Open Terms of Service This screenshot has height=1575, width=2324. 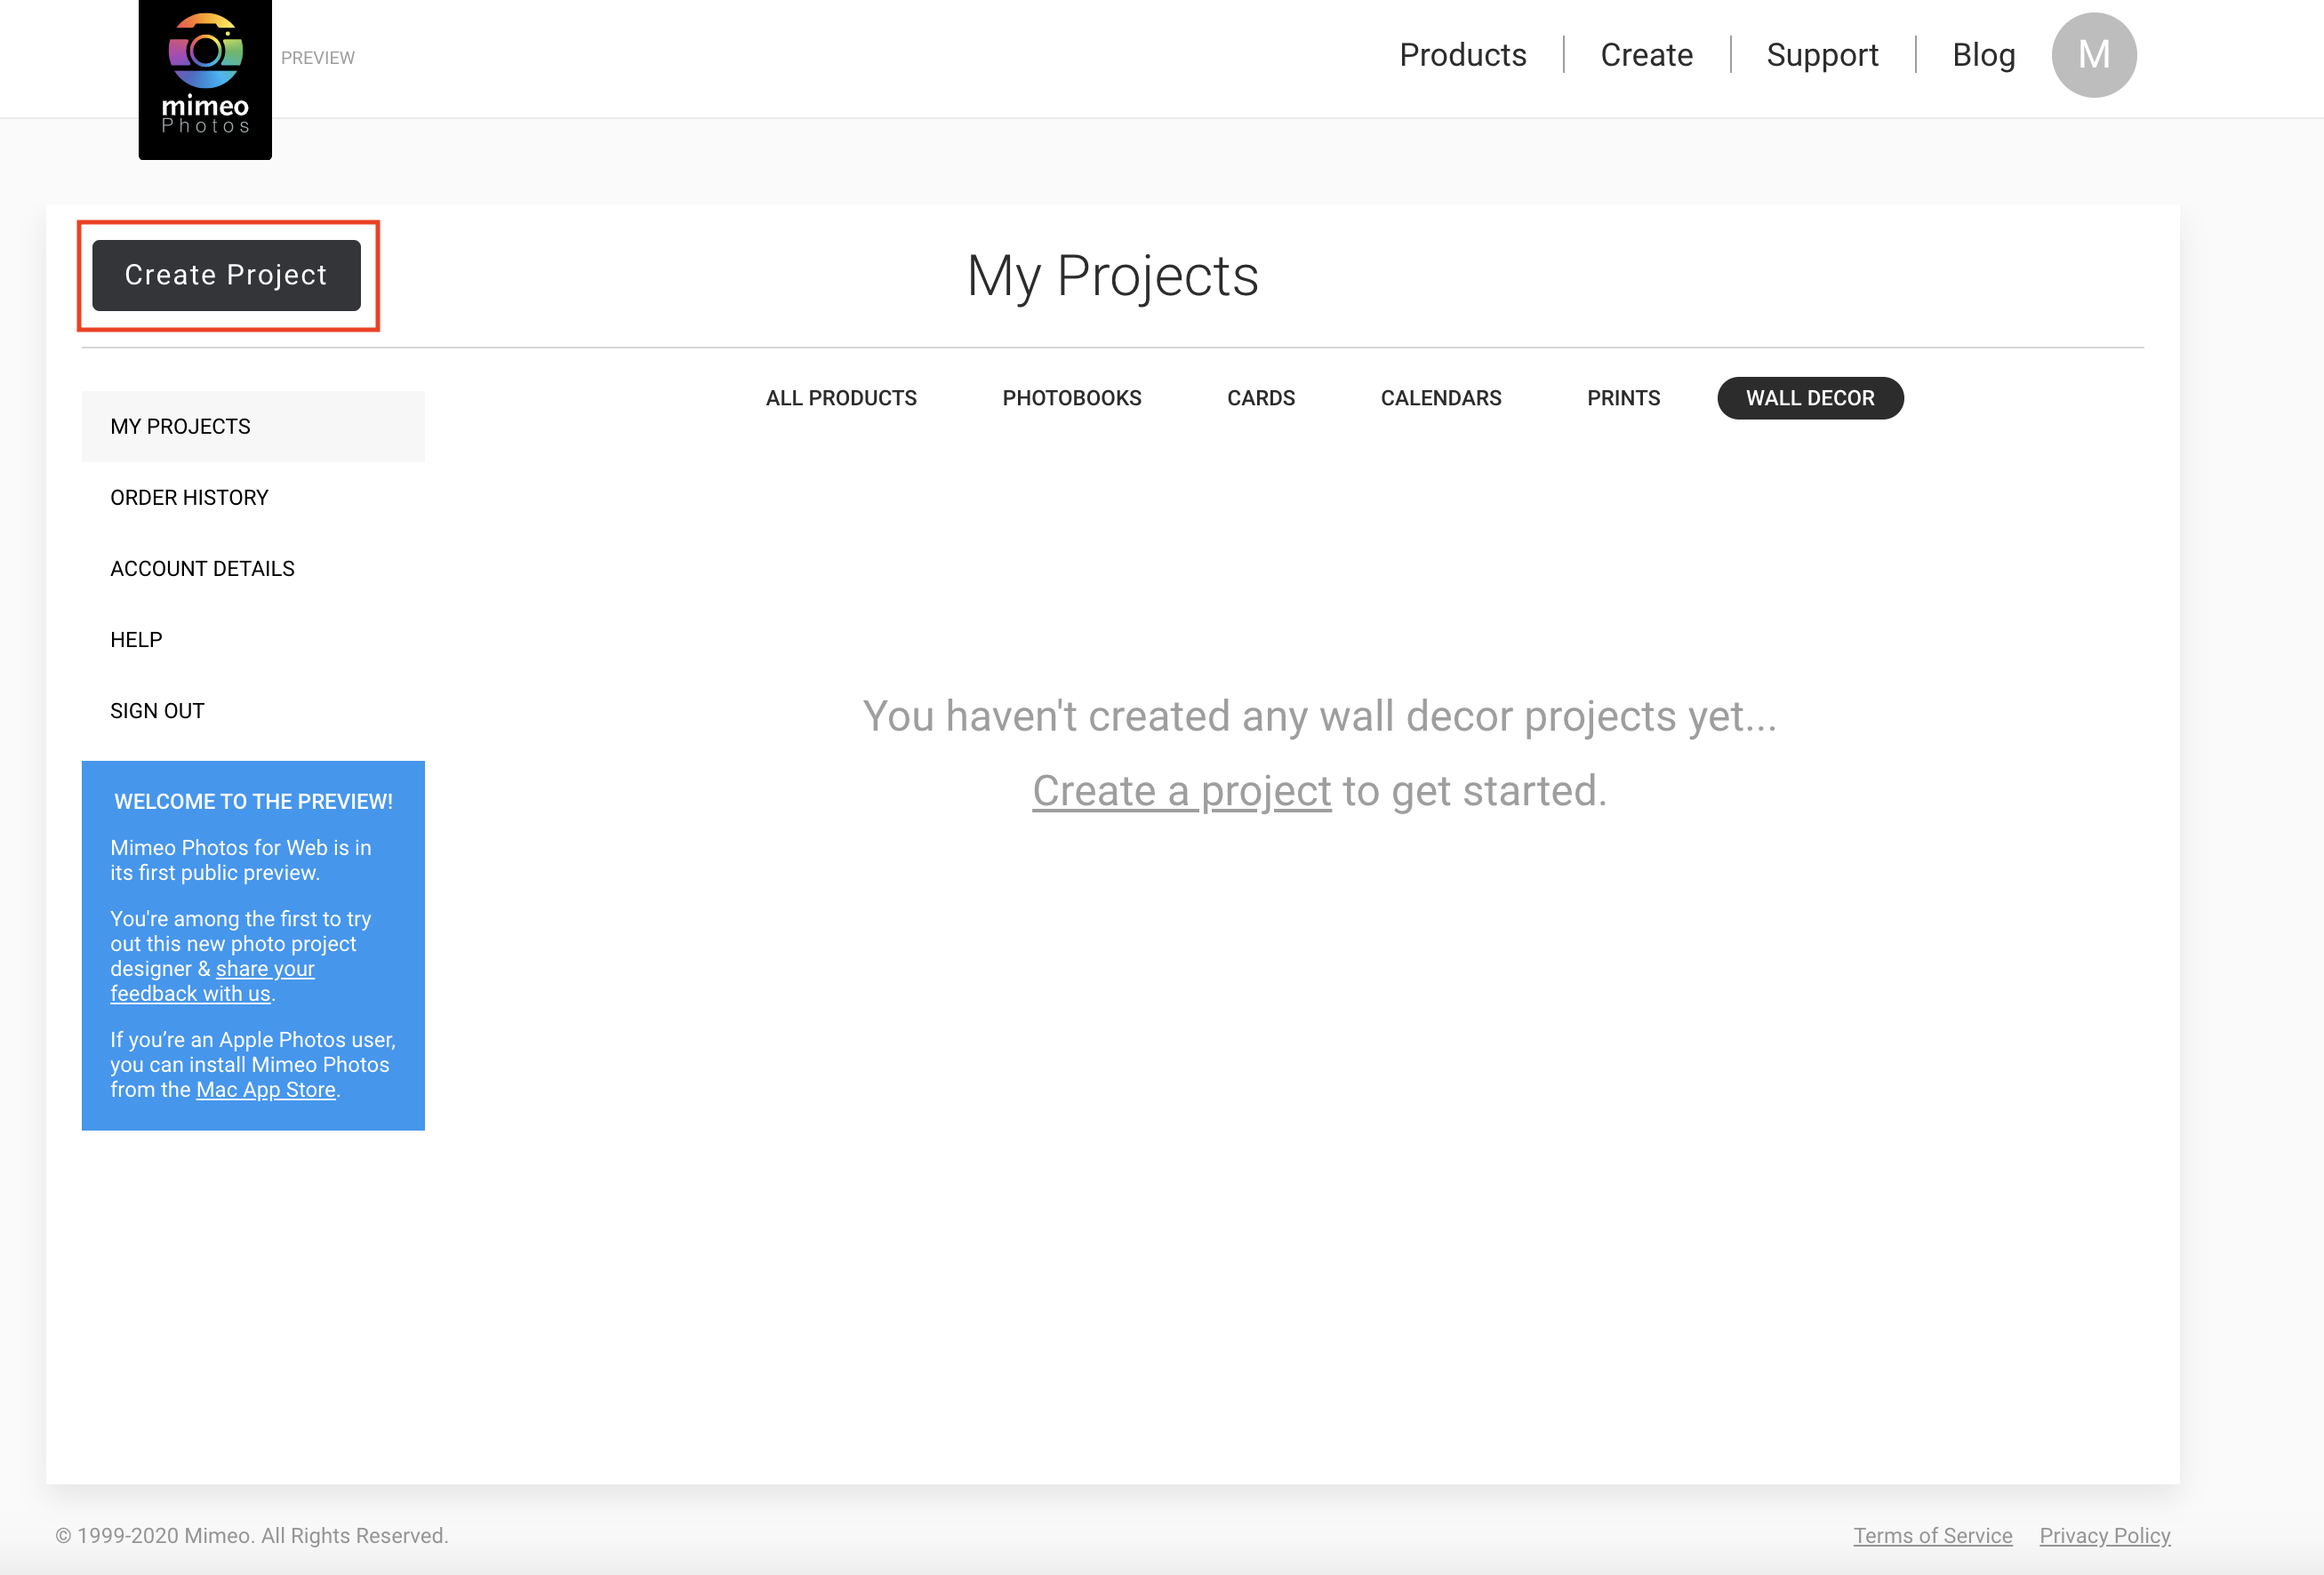[x=1932, y=1535]
